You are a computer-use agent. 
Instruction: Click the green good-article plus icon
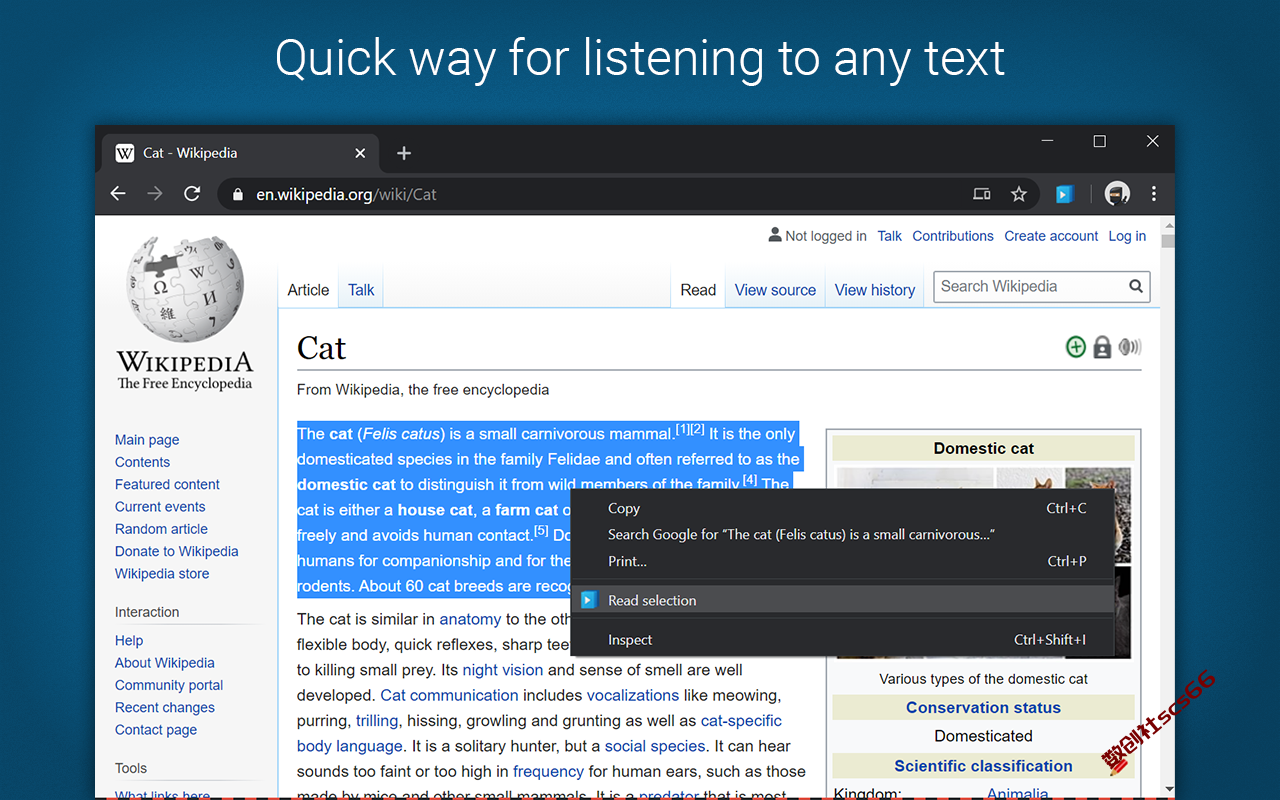tap(1076, 347)
